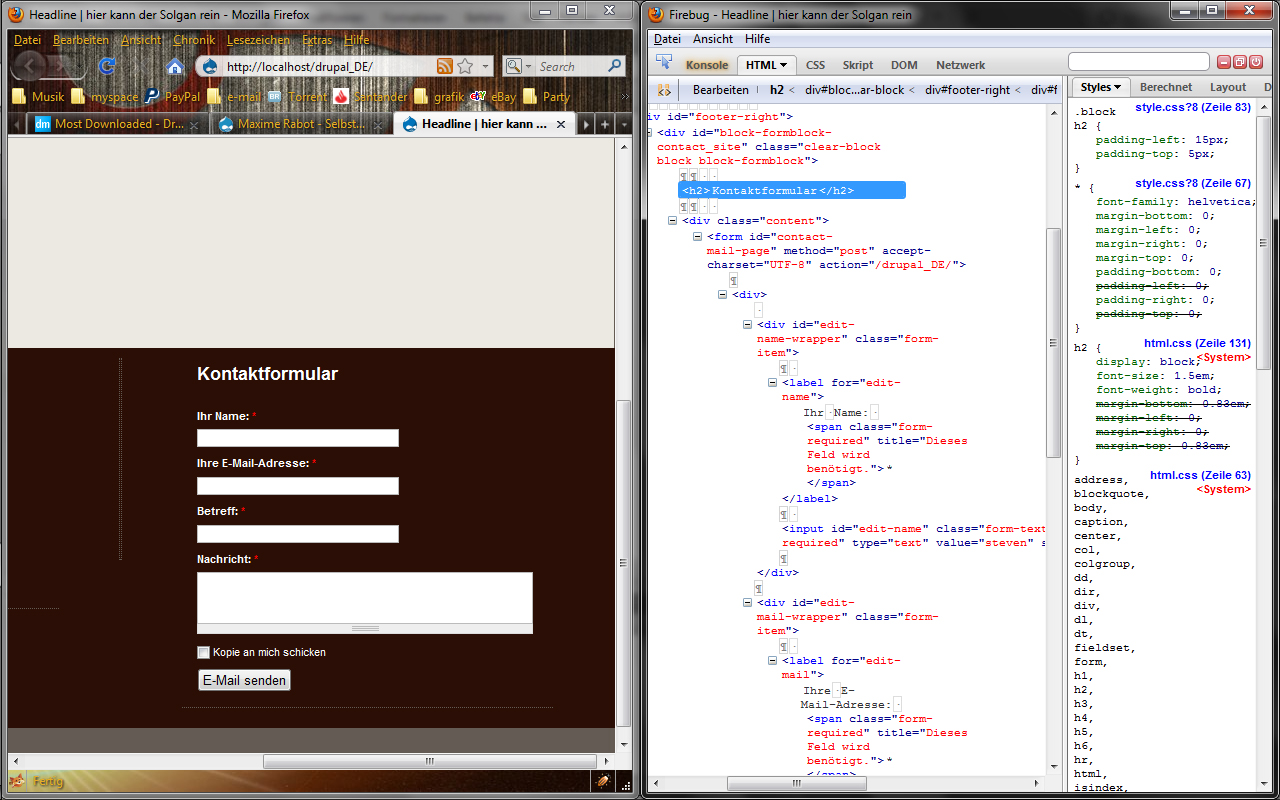Image resolution: width=1280 pixels, height=800 pixels.
Task: Collapse the contact-mail-page form node
Action: tap(698, 237)
